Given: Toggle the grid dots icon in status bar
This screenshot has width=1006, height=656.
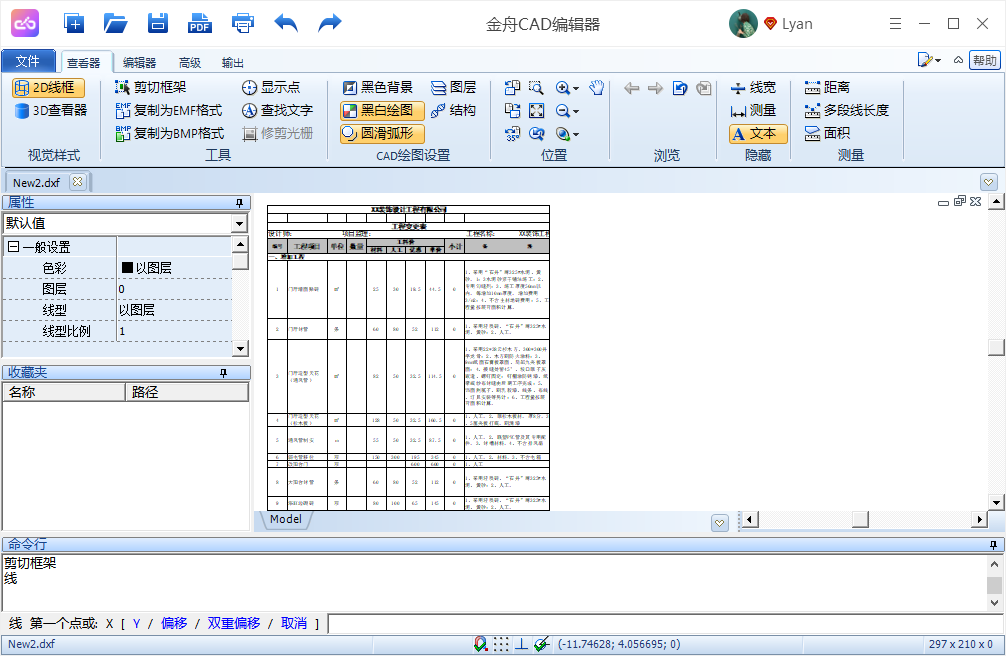Looking at the screenshot, I should (501, 645).
